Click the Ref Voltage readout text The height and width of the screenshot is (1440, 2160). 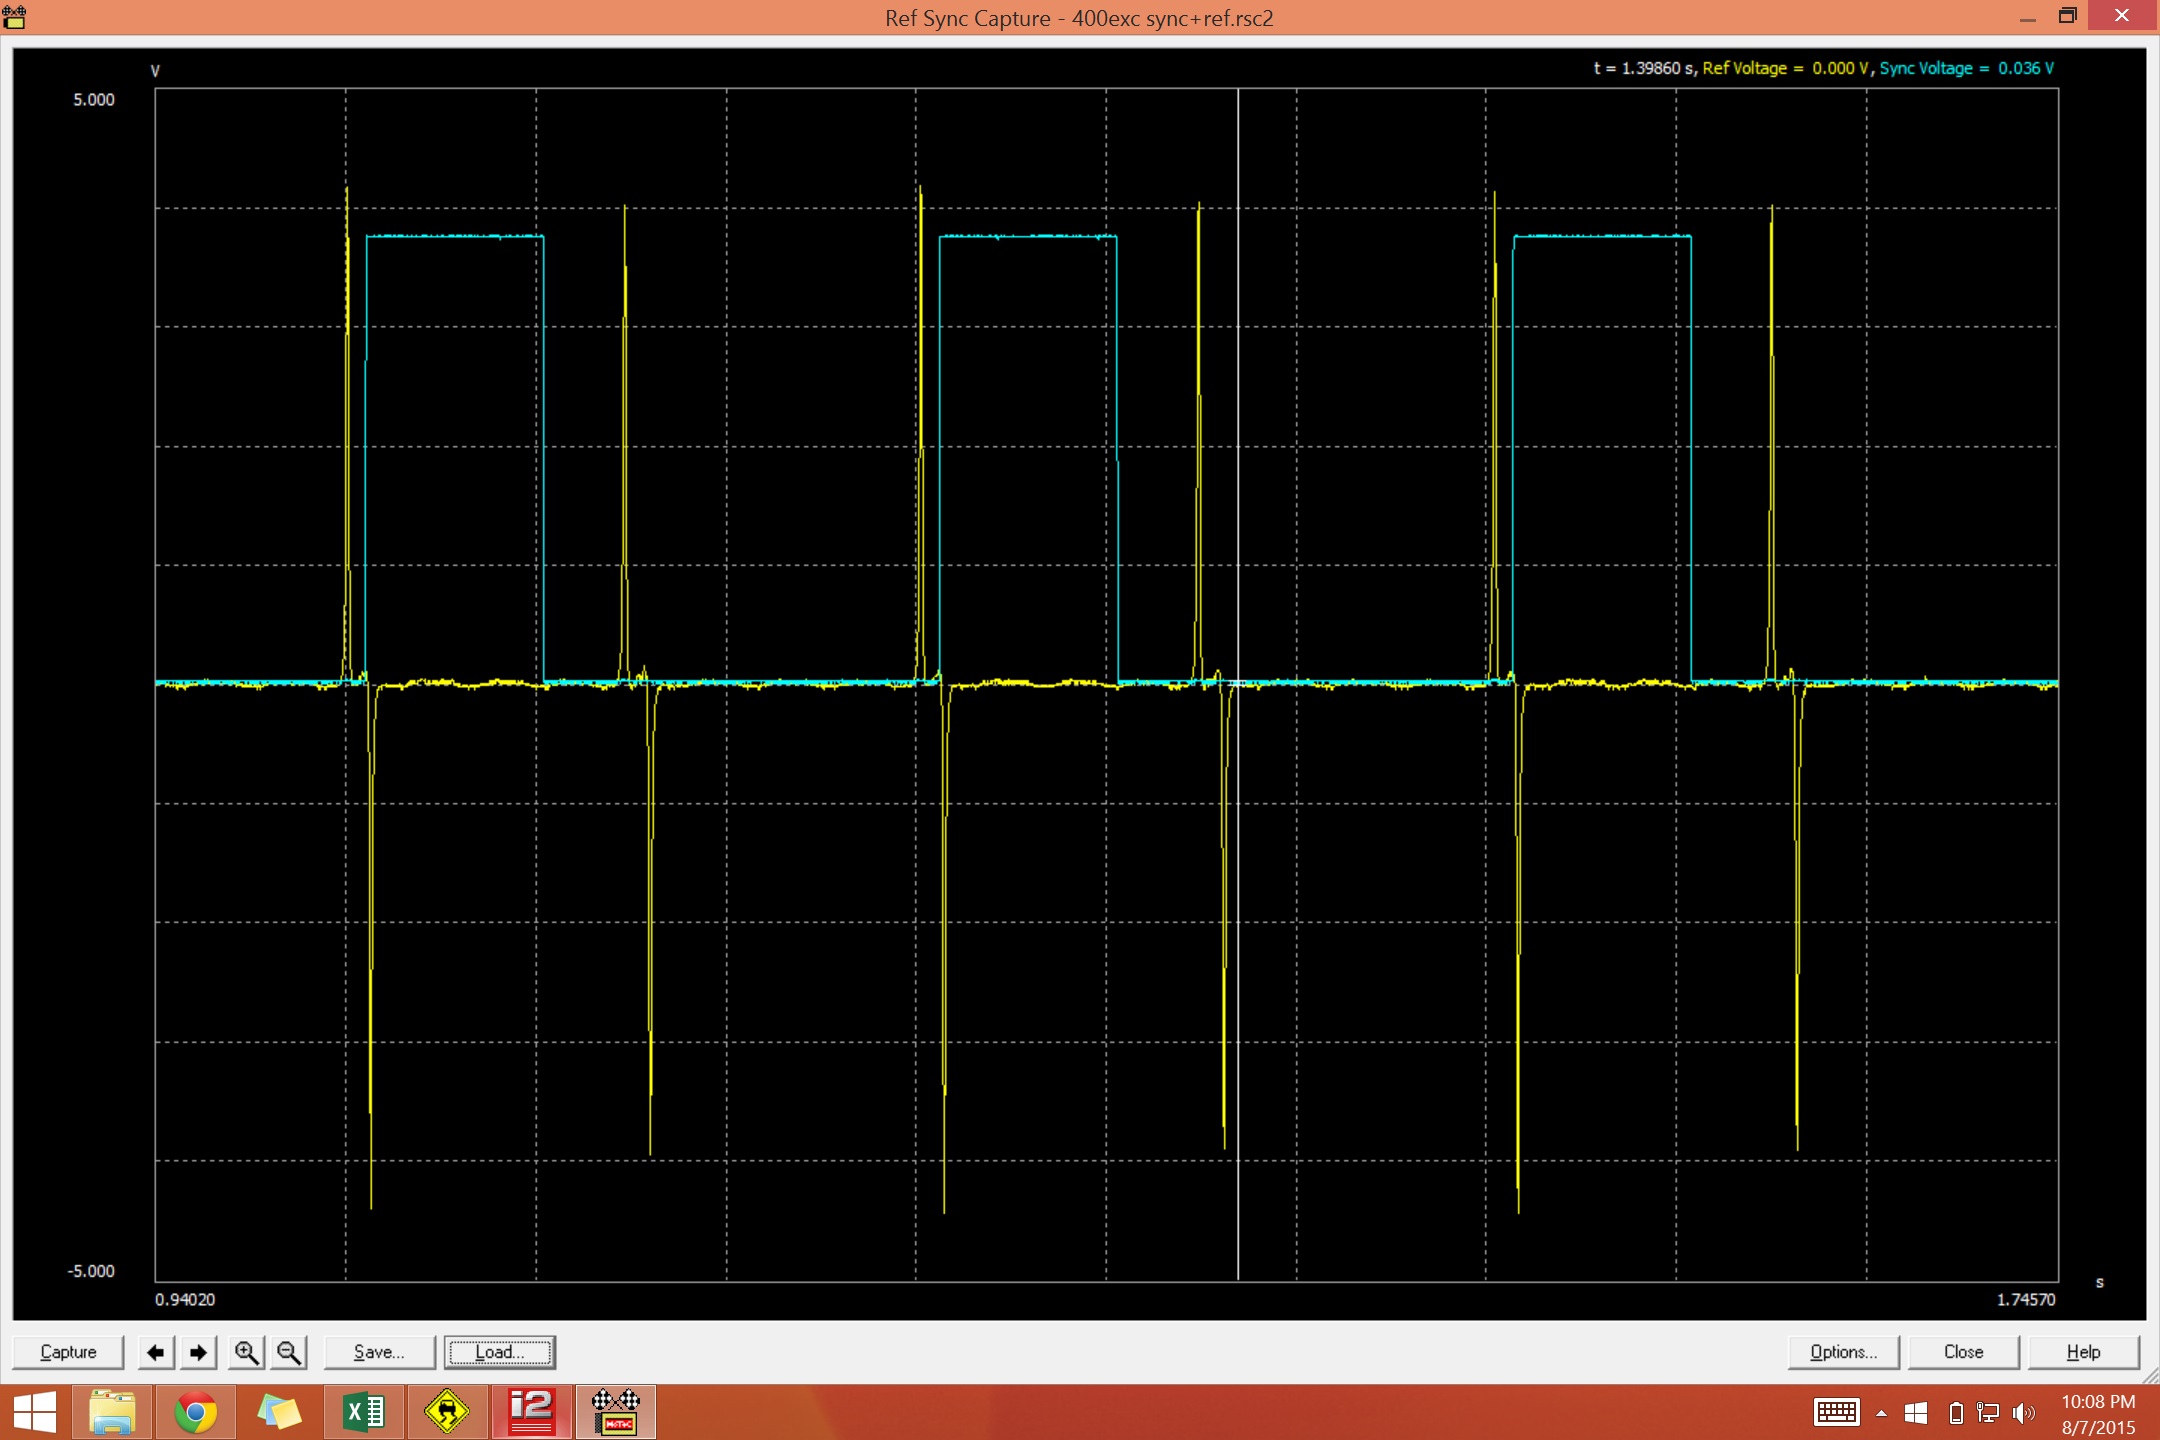pyautogui.click(x=1786, y=68)
